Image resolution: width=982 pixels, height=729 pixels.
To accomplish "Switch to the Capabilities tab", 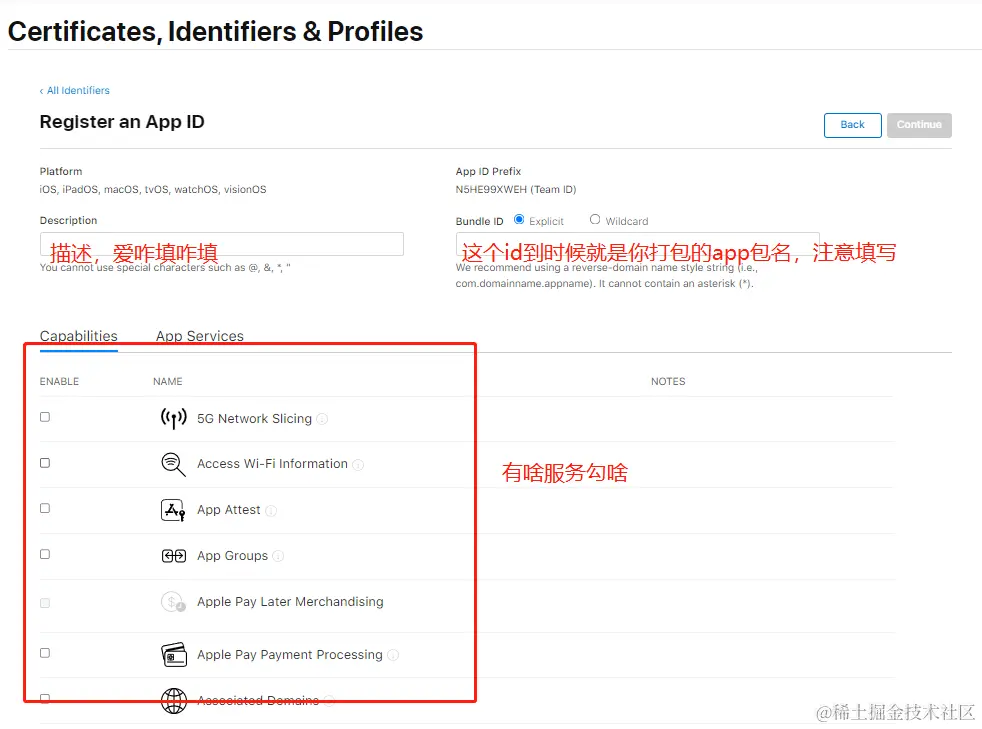I will [x=78, y=336].
